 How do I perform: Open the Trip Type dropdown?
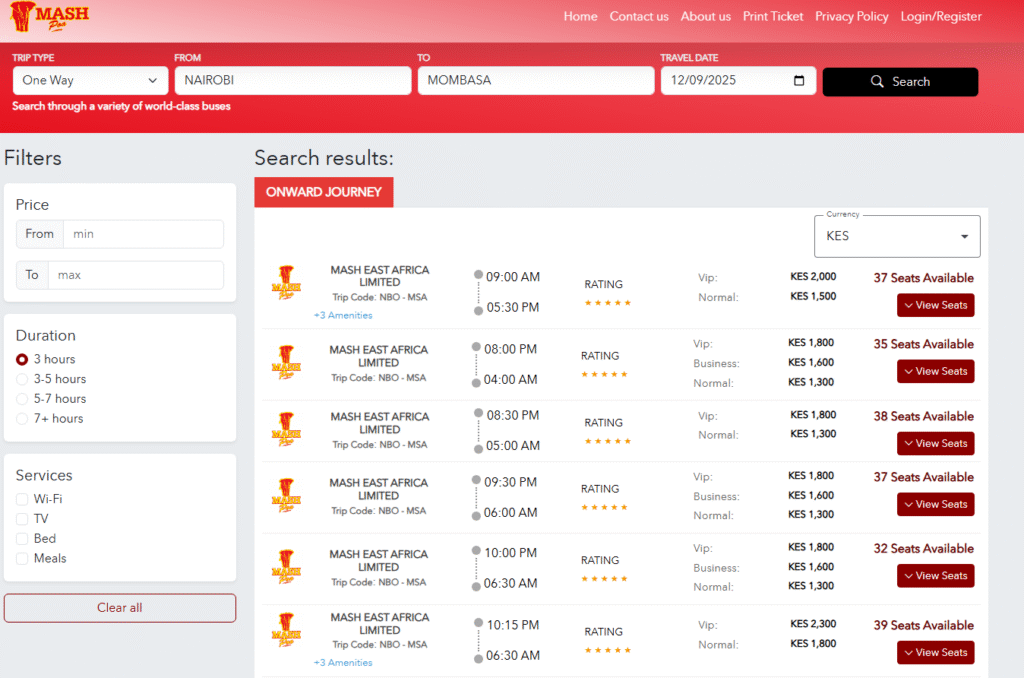tap(90, 80)
